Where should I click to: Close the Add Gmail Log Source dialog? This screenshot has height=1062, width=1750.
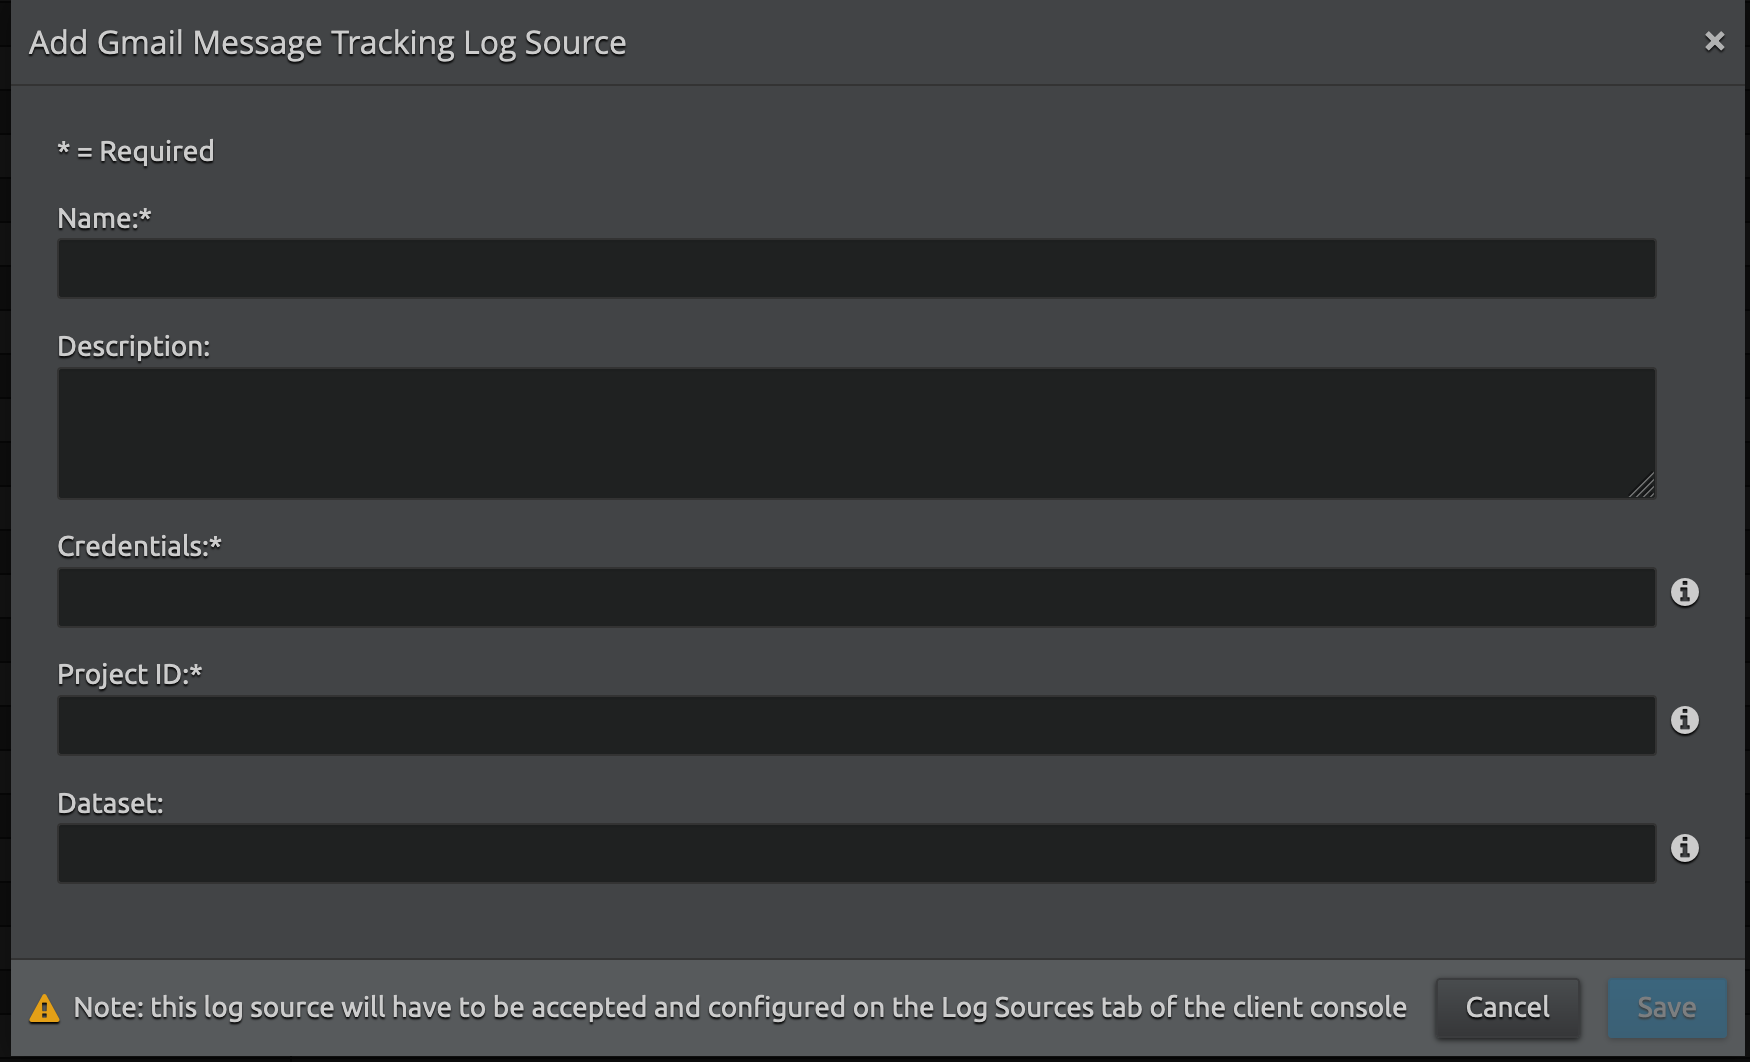pyautogui.click(x=1715, y=41)
